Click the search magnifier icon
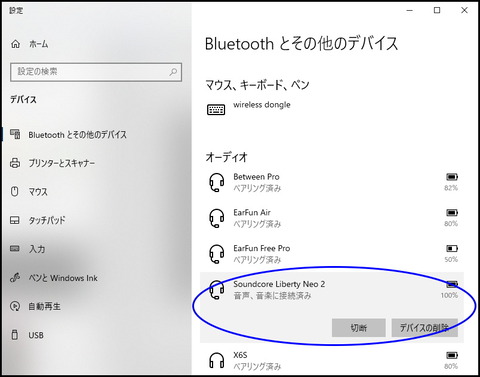The width and height of the screenshot is (480, 377). coord(173,72)
